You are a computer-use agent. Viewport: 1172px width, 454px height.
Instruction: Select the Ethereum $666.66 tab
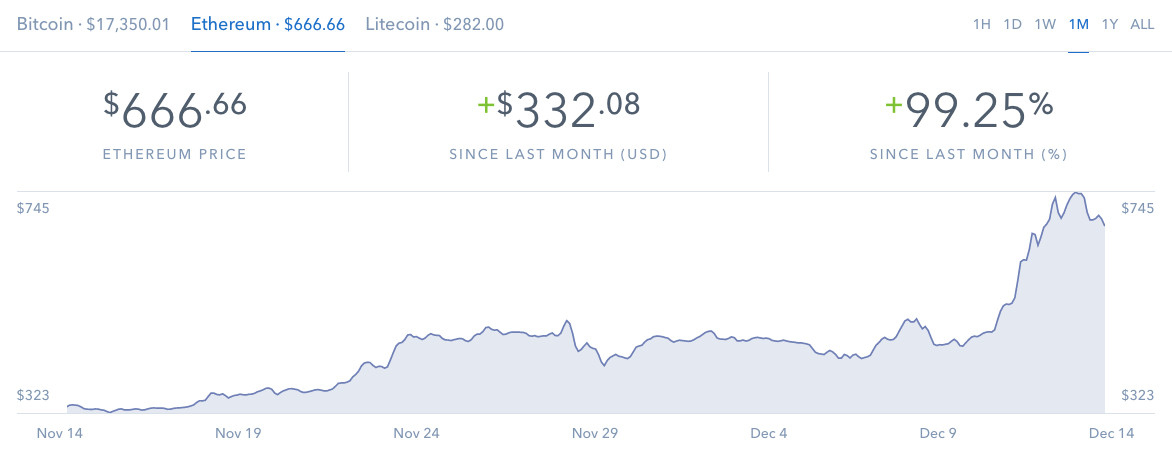[x=267, y=24]
